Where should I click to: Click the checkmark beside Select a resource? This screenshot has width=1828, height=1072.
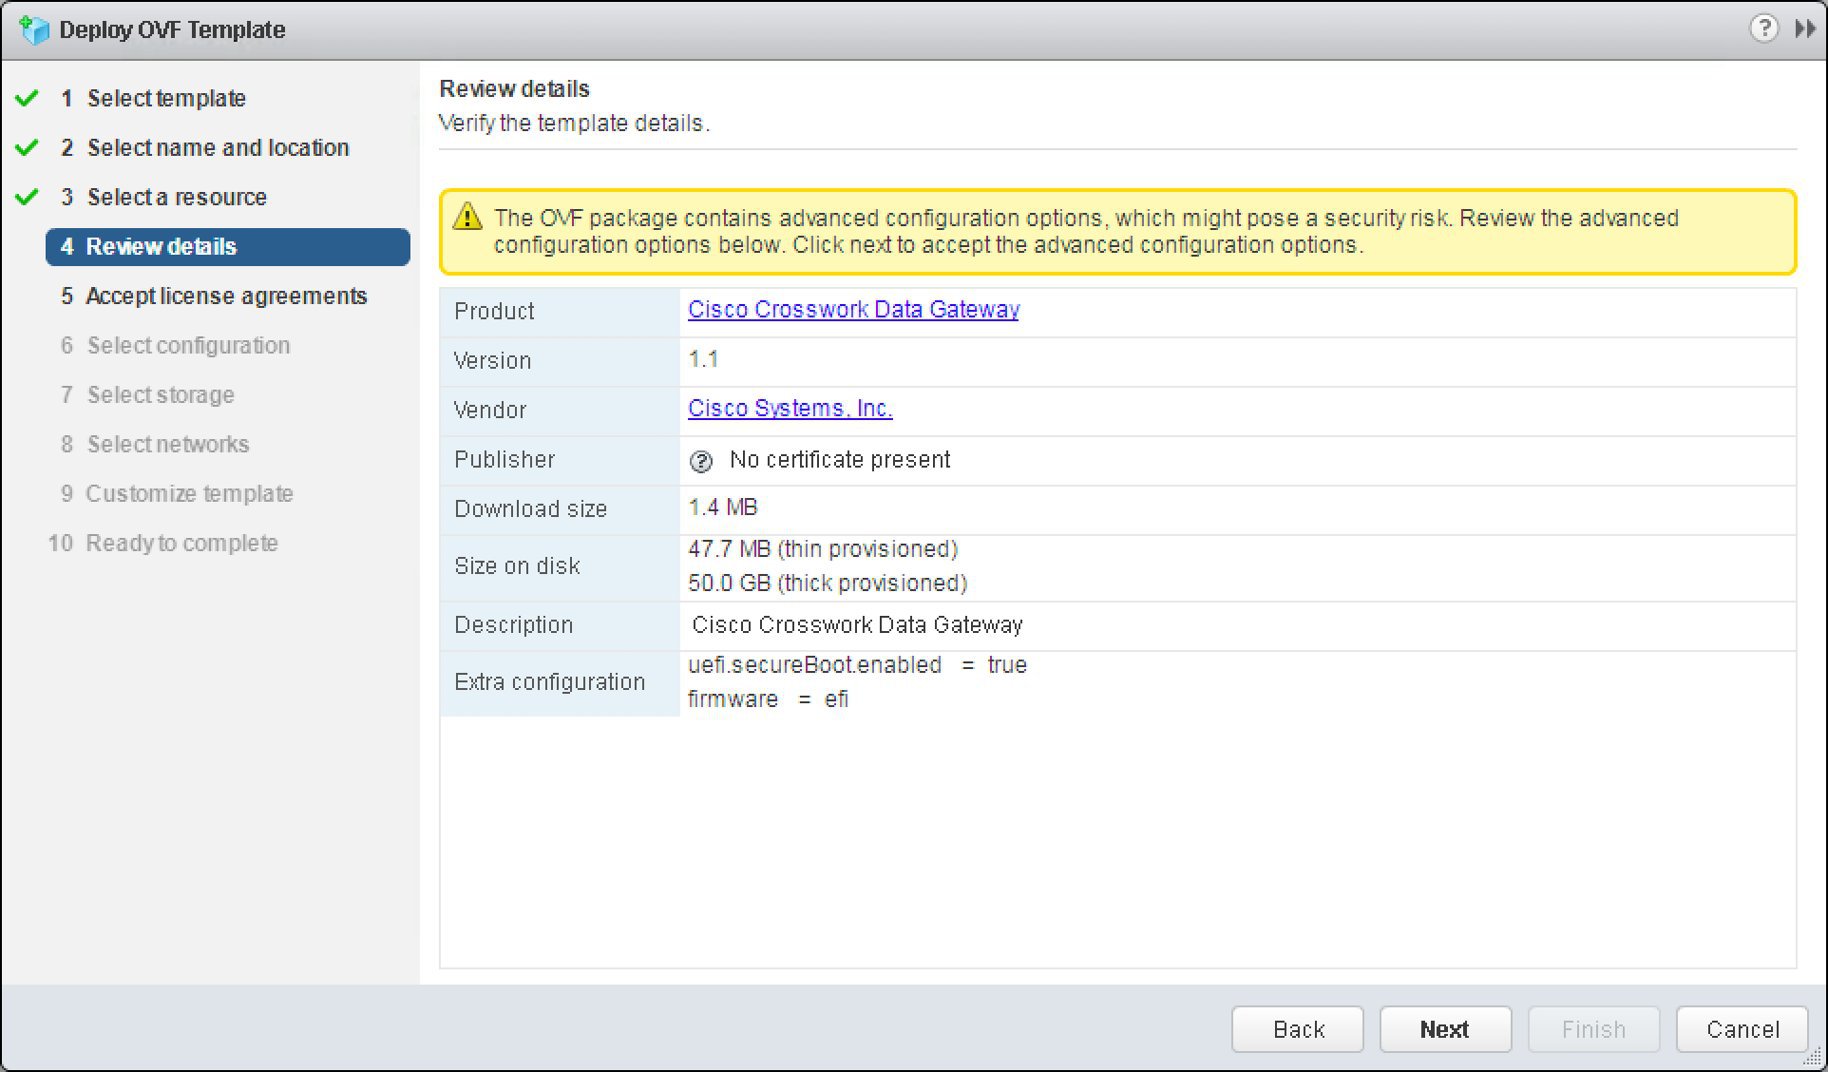25,197
